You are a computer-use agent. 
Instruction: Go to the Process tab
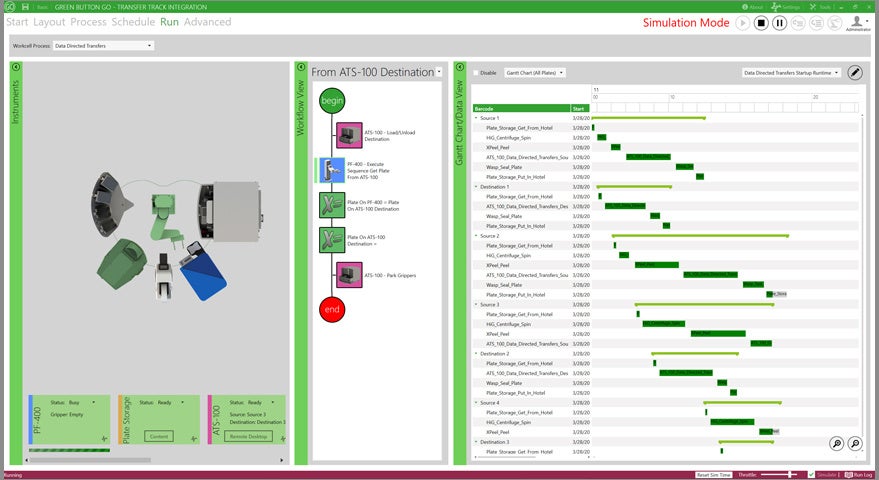tap(88, 22)
